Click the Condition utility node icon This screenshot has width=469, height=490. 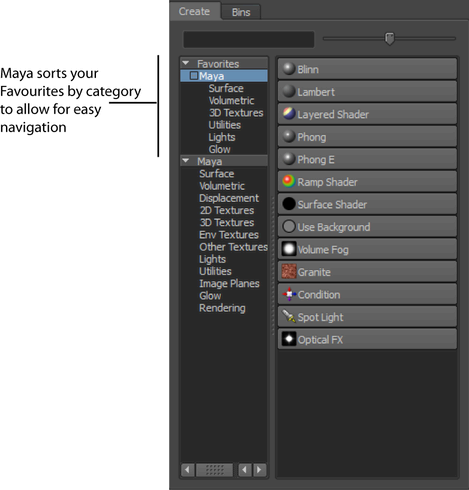(x=289, y=294)
